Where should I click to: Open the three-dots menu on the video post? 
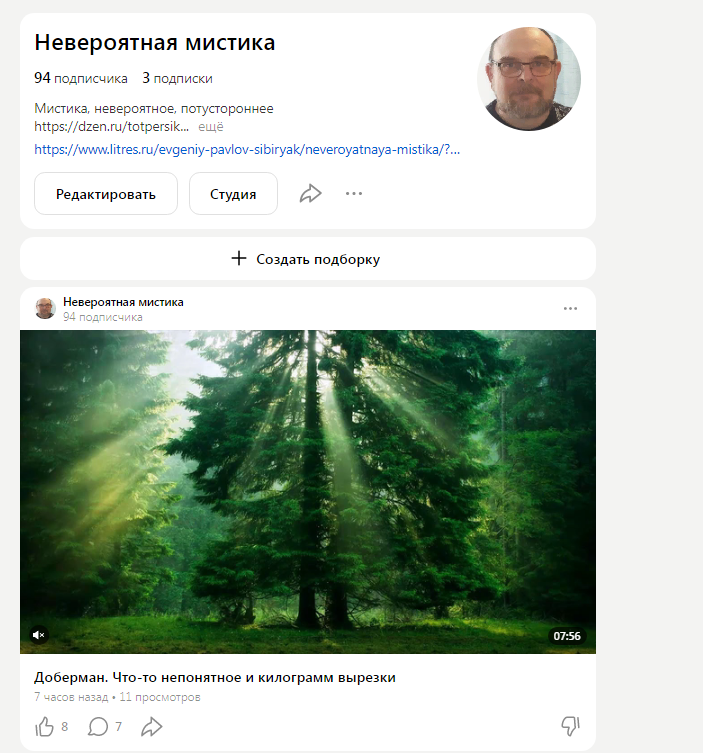click(x=570, y=308)
